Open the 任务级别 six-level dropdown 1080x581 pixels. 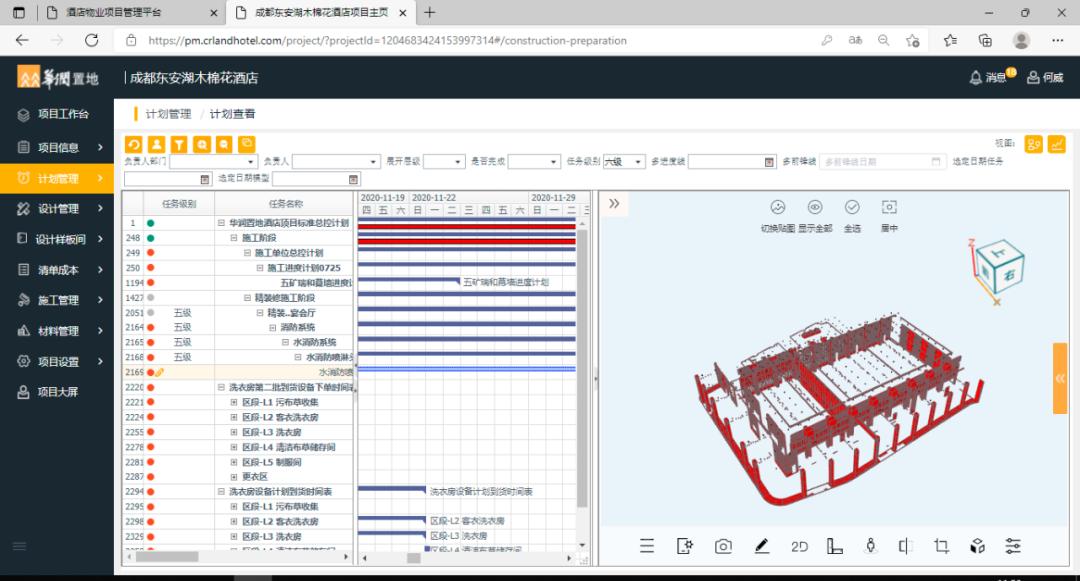(x=625, y=160)
